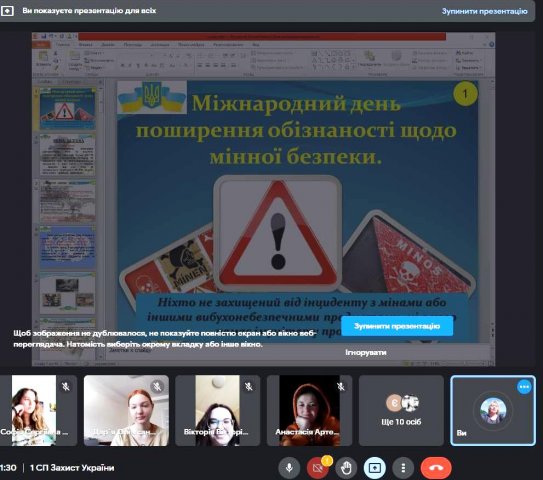Expand the "Ще 10 осіб" participants tile
This screenshot has width=543, height=480.
(401, 410)
